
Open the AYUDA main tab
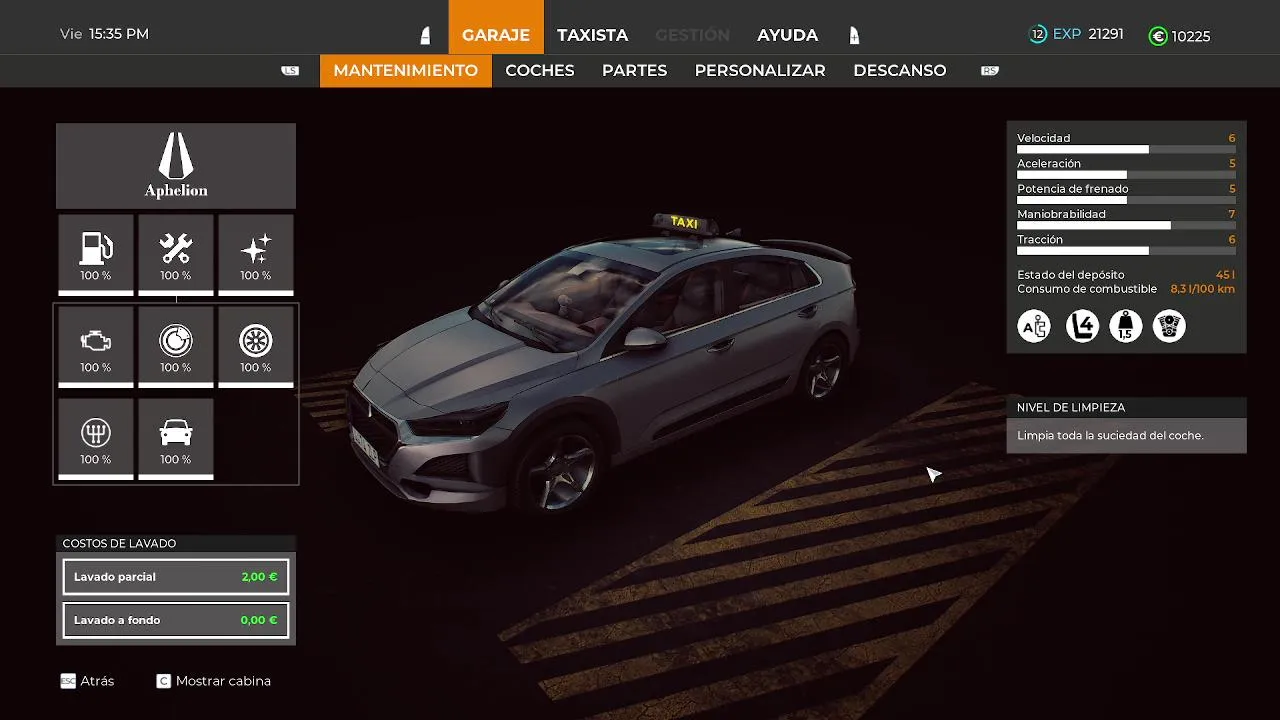pos(788,35)
